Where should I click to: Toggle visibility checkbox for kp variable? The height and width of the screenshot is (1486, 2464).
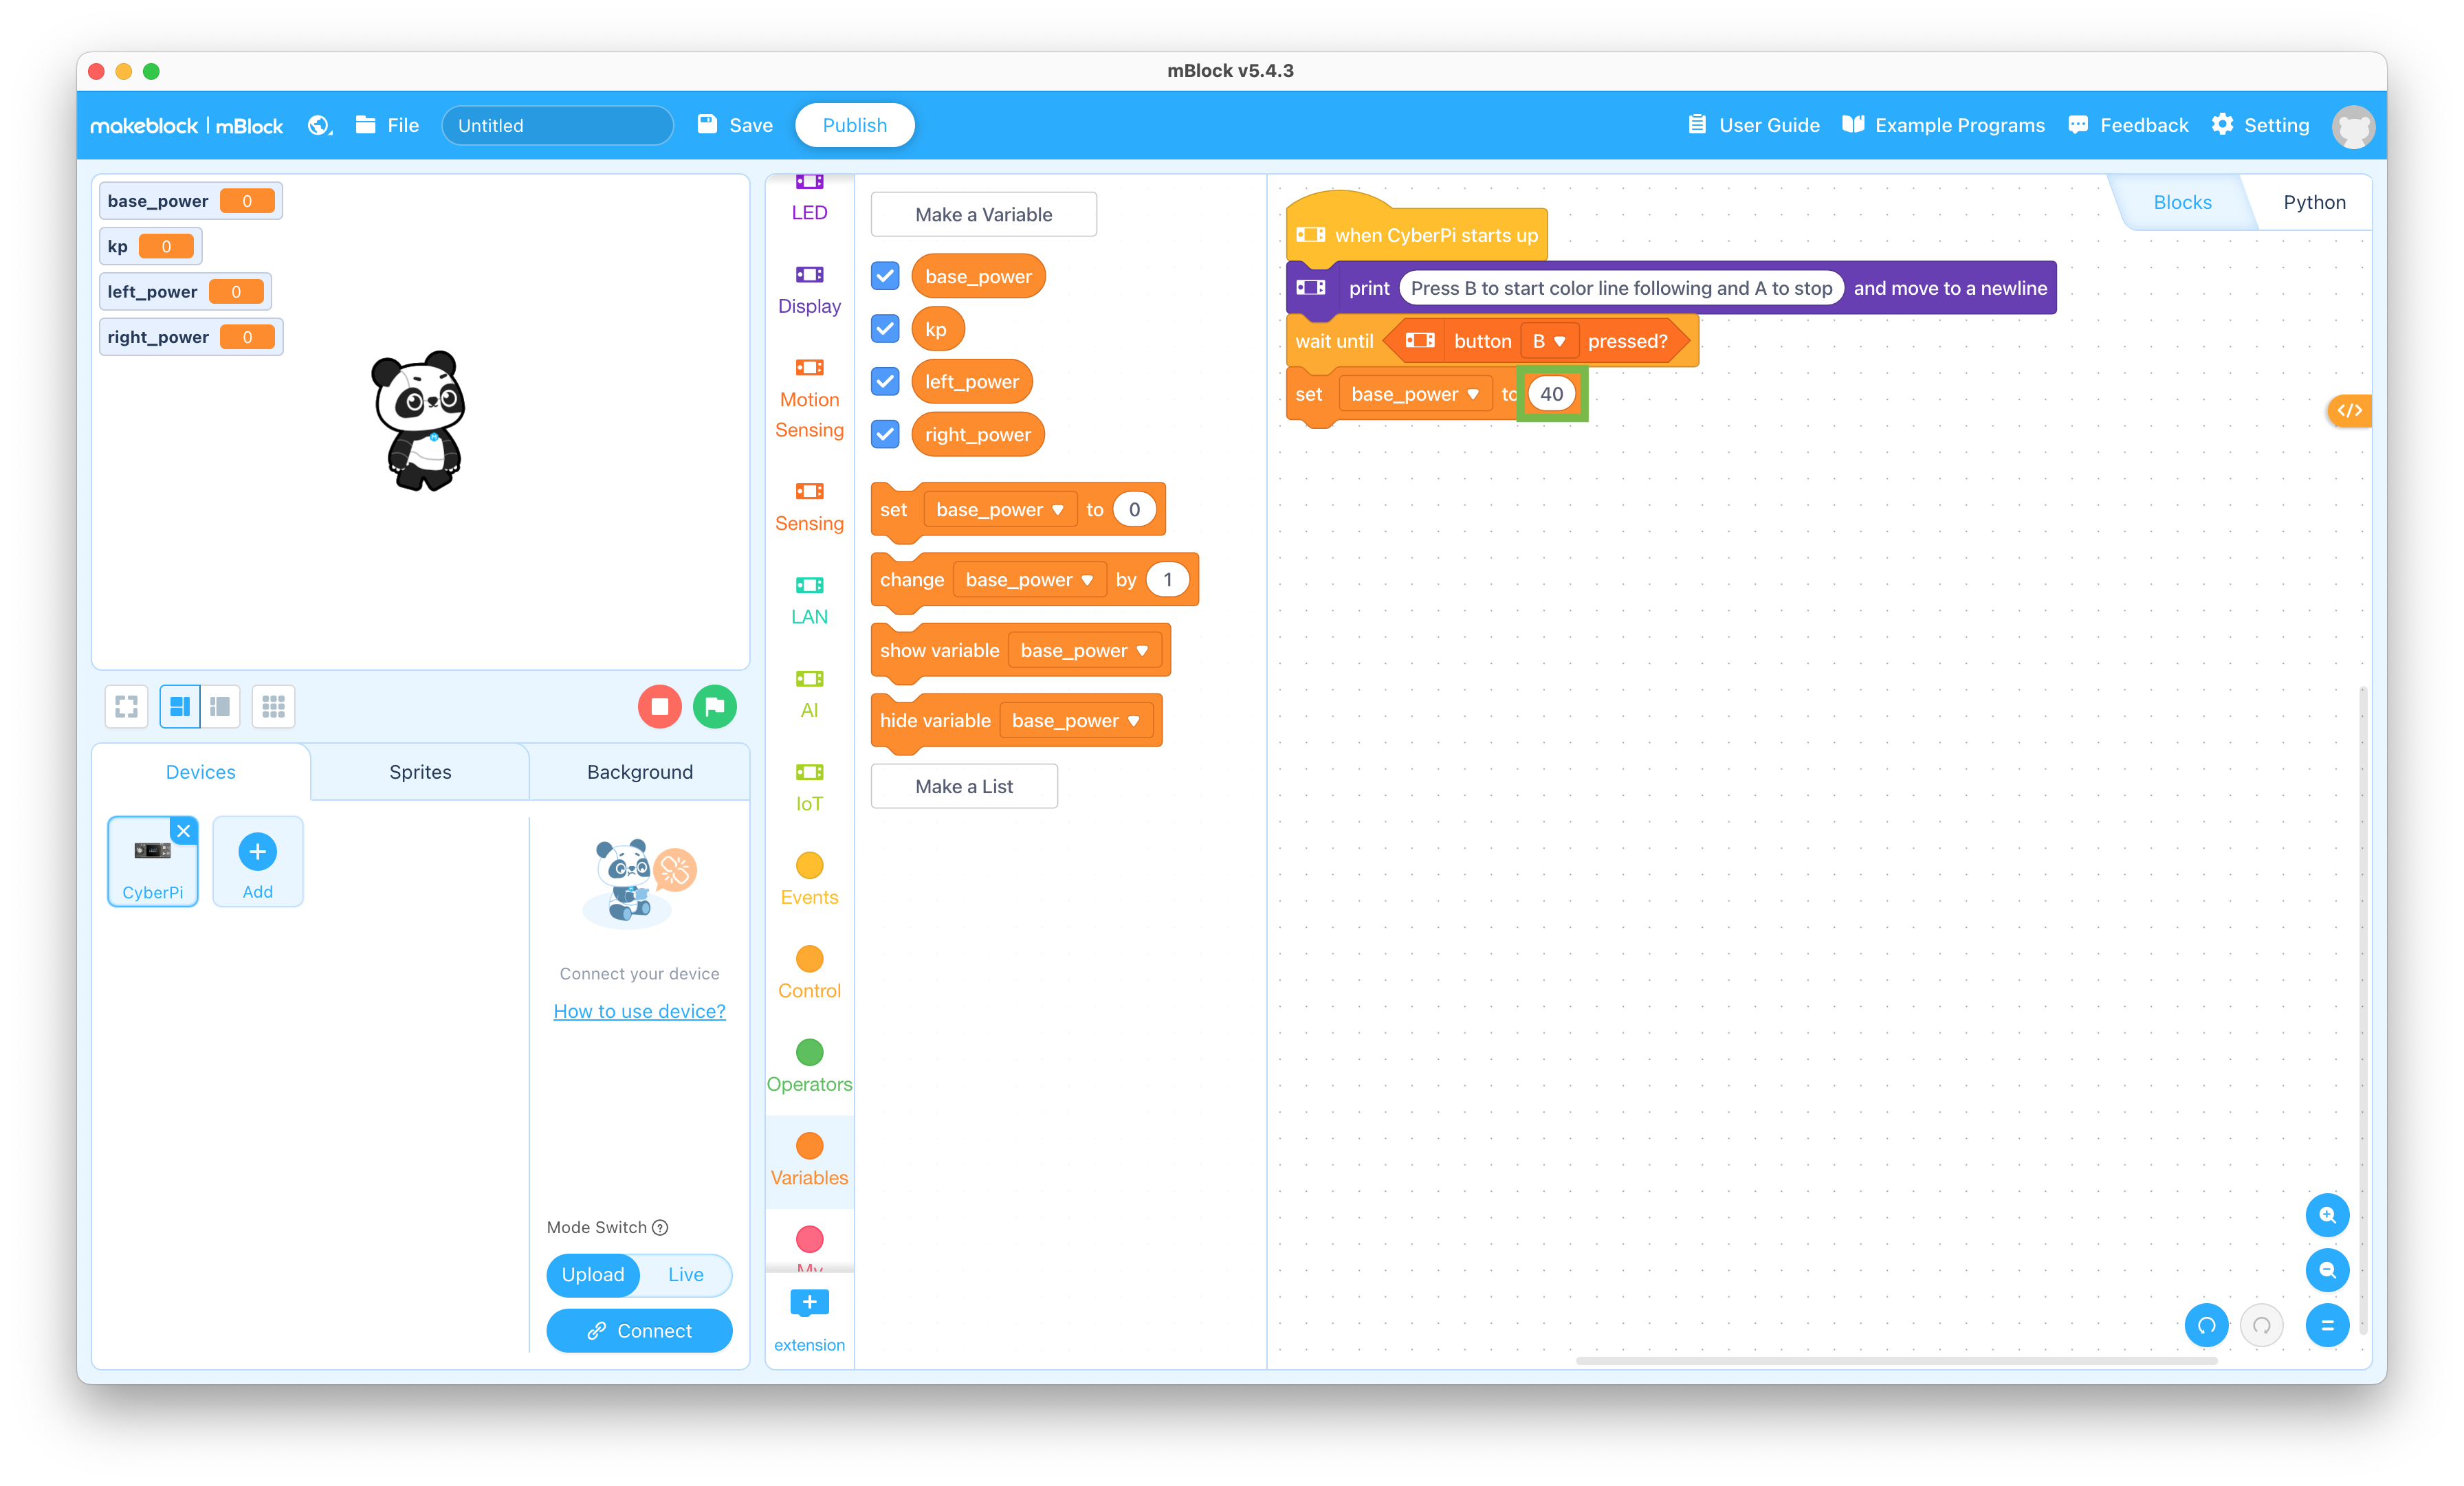(885, 329)
